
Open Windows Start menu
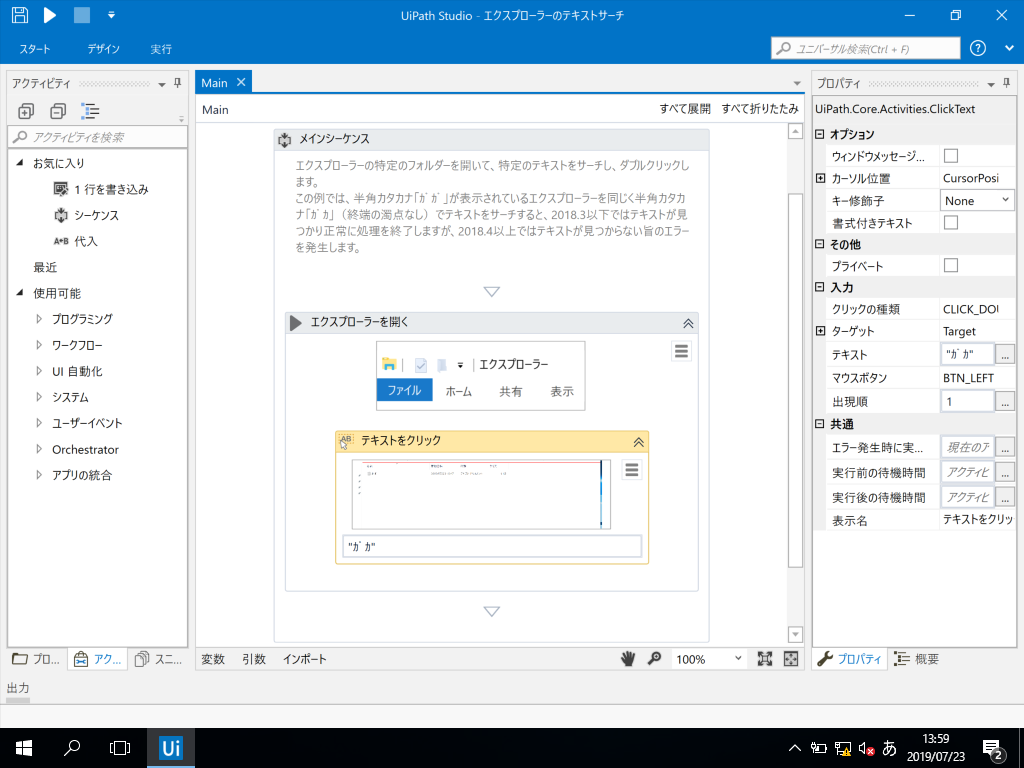click(24, 748)
